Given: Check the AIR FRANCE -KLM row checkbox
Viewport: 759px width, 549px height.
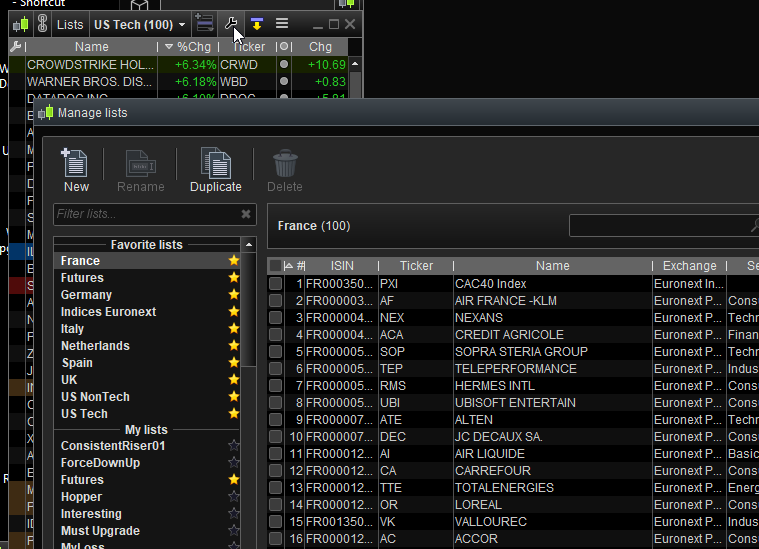Looking at the screenshot, I should point(275,300).
